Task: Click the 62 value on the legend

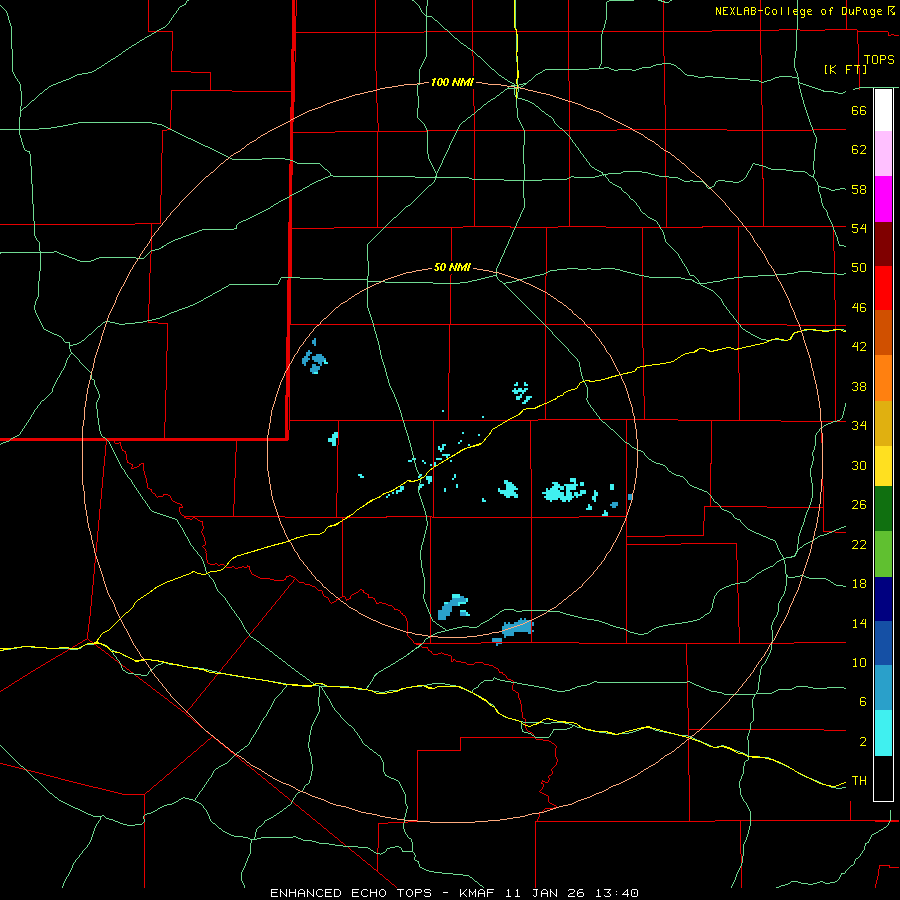Action: coord(859,150)
